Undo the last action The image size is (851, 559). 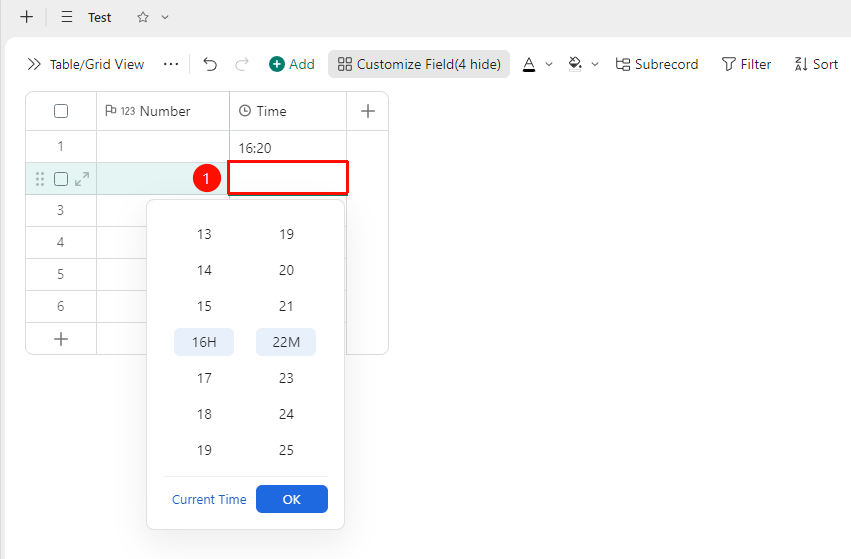tap(210, 64)
